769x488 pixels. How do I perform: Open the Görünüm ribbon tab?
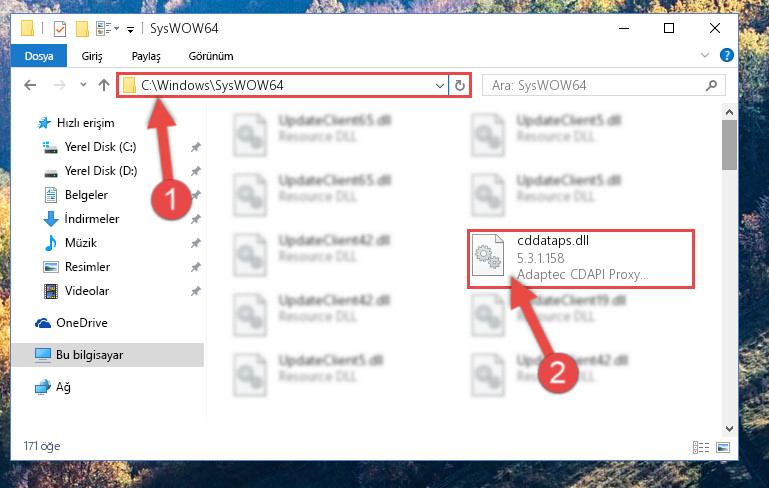[211, 56]
